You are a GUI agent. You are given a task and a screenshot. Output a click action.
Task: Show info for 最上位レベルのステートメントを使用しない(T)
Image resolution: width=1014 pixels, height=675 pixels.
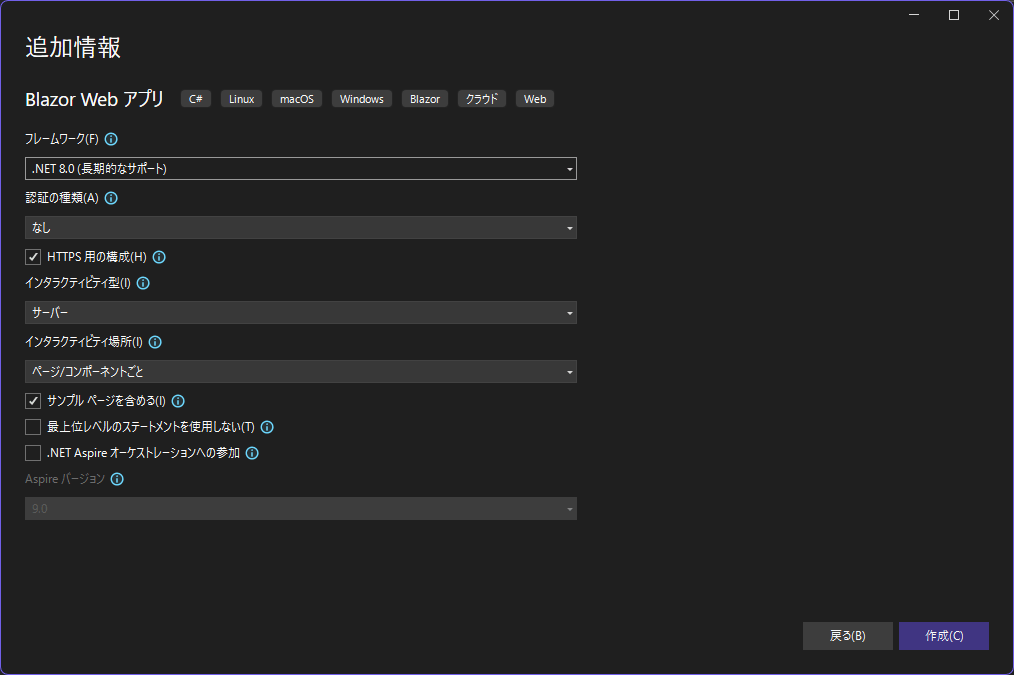click(x=267, y=427)
